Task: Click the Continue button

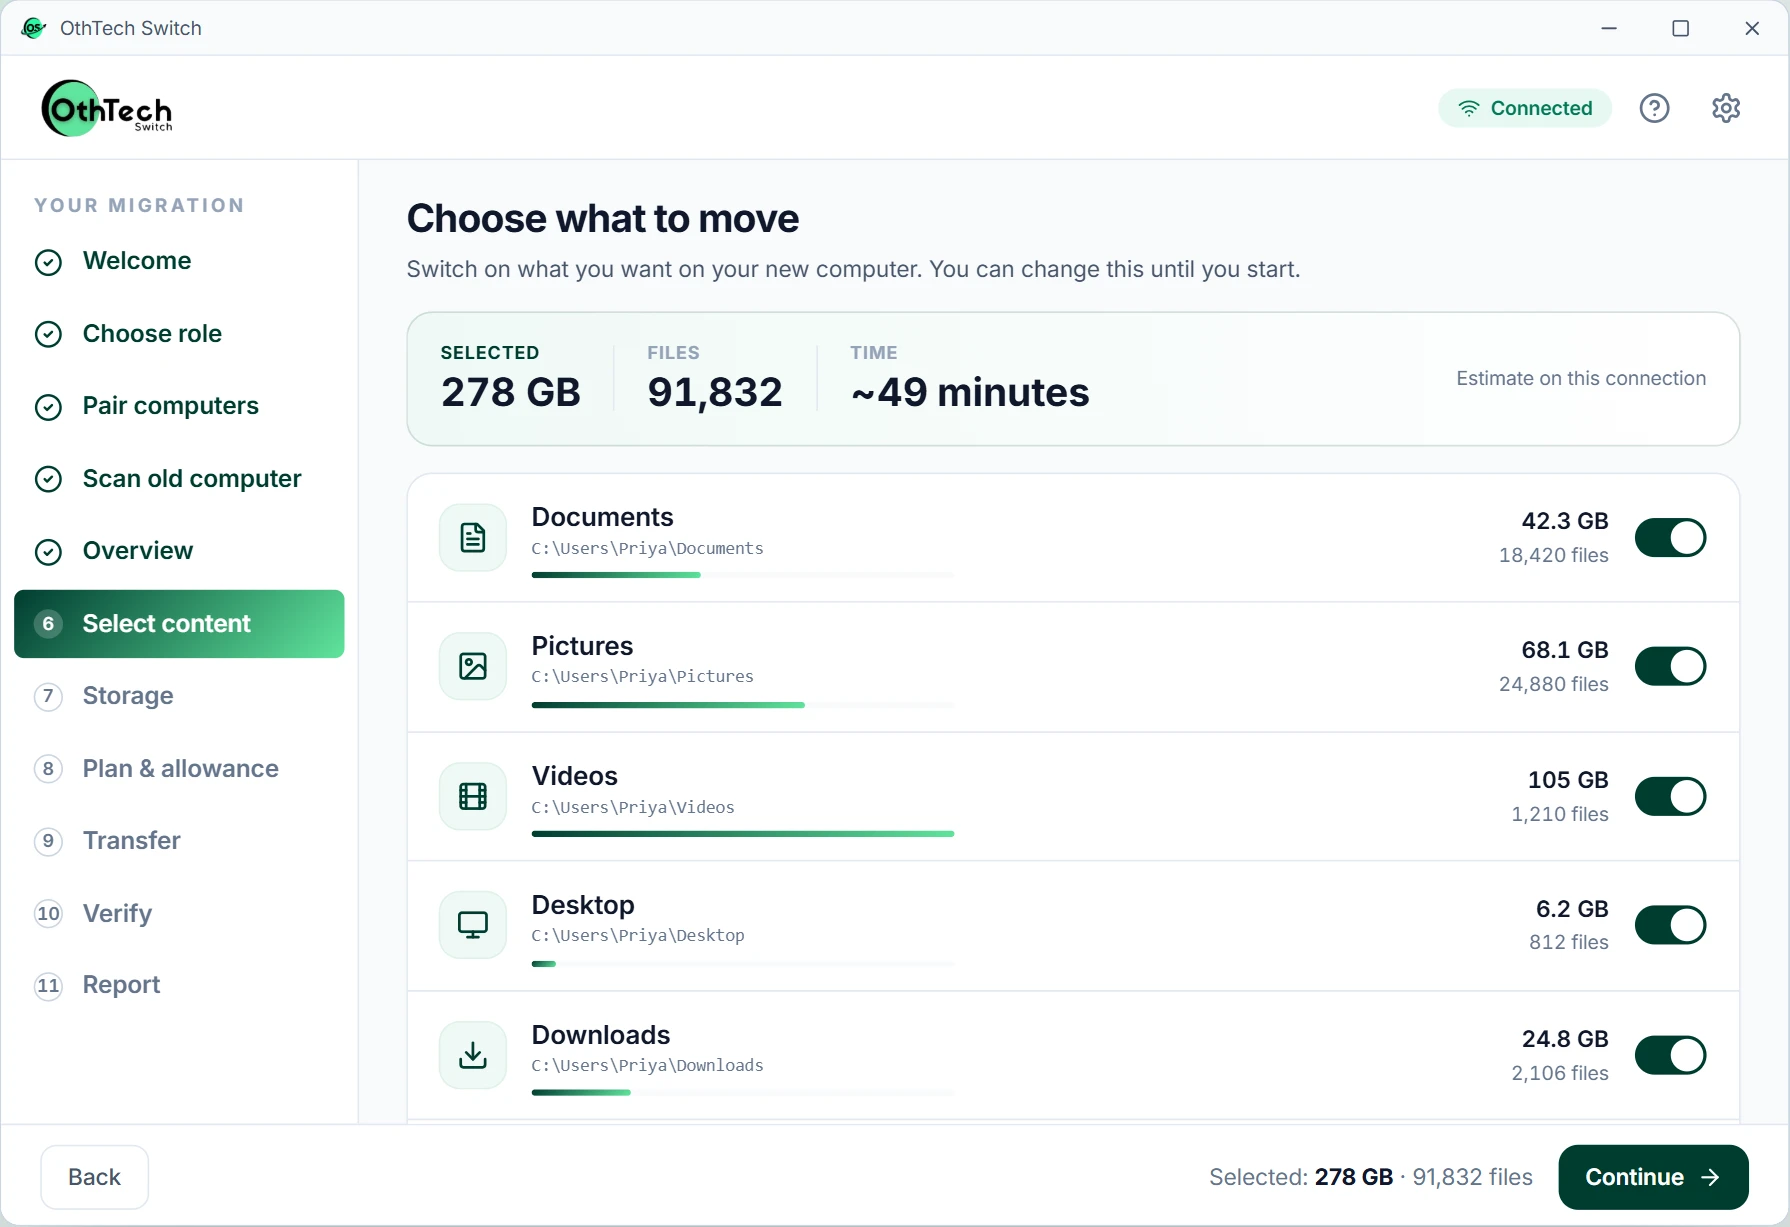Action: pos(1653,1177)
